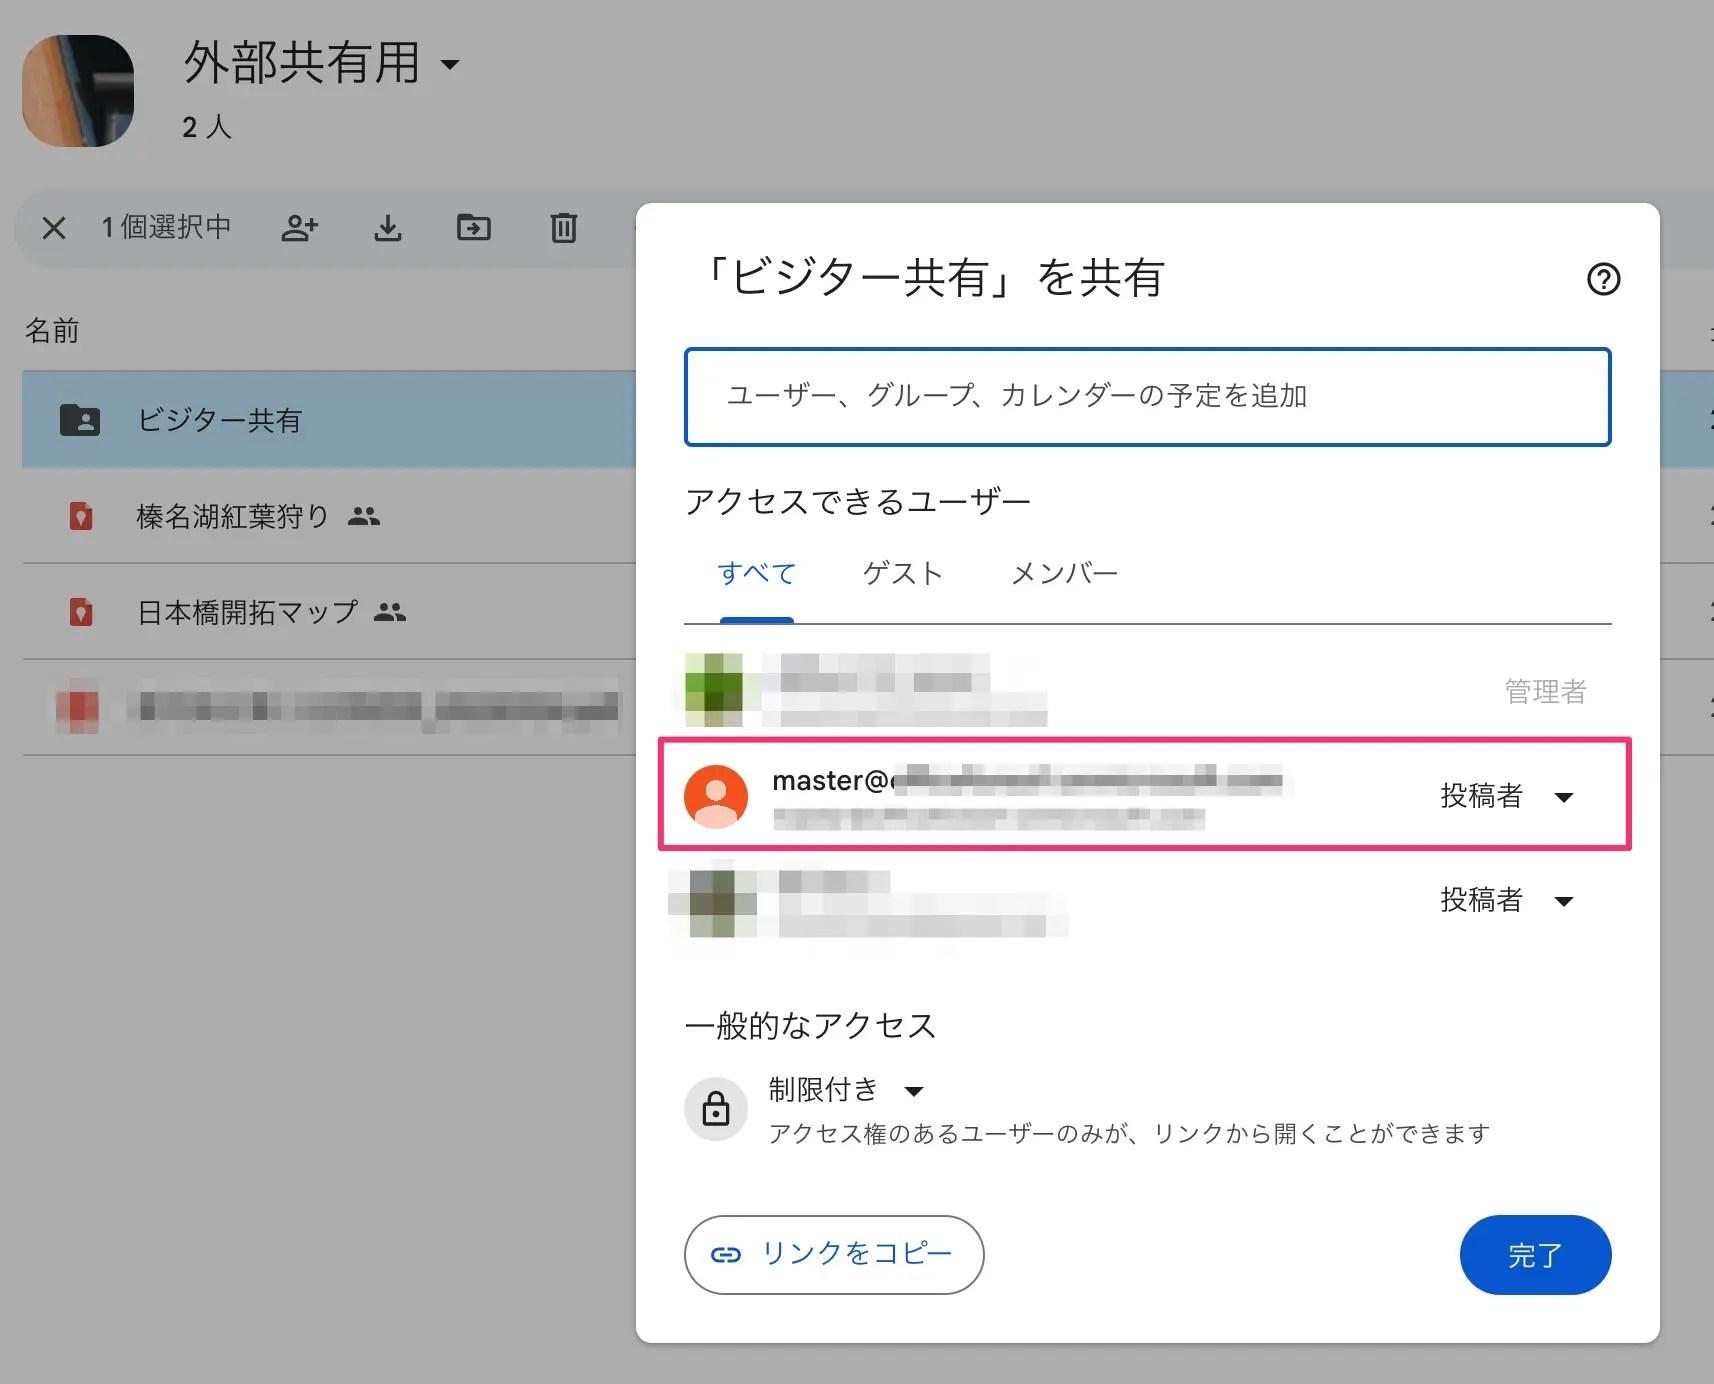Click the リンクをコピー button
The height and width of the screenshot is (1384, 1714).
tap(834, 1254)
